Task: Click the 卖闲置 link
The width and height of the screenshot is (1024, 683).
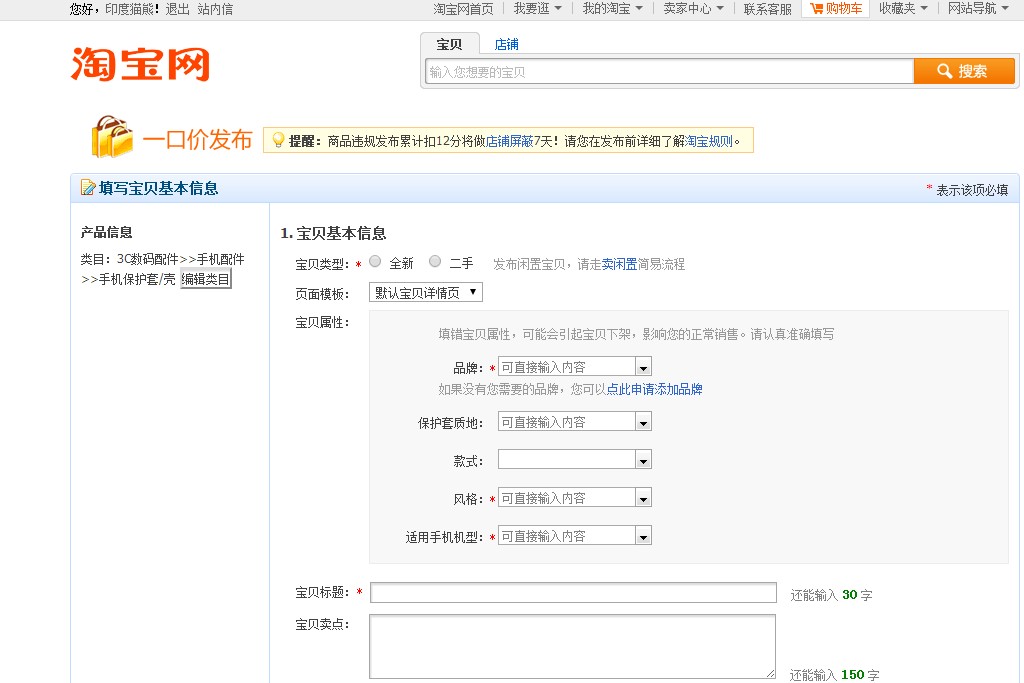Action: tap(619, 264)
